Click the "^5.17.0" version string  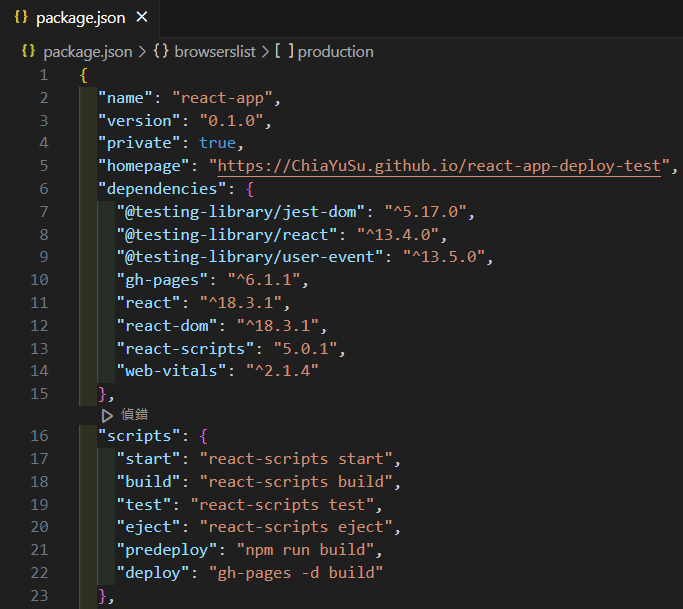[x=426, y=212]
